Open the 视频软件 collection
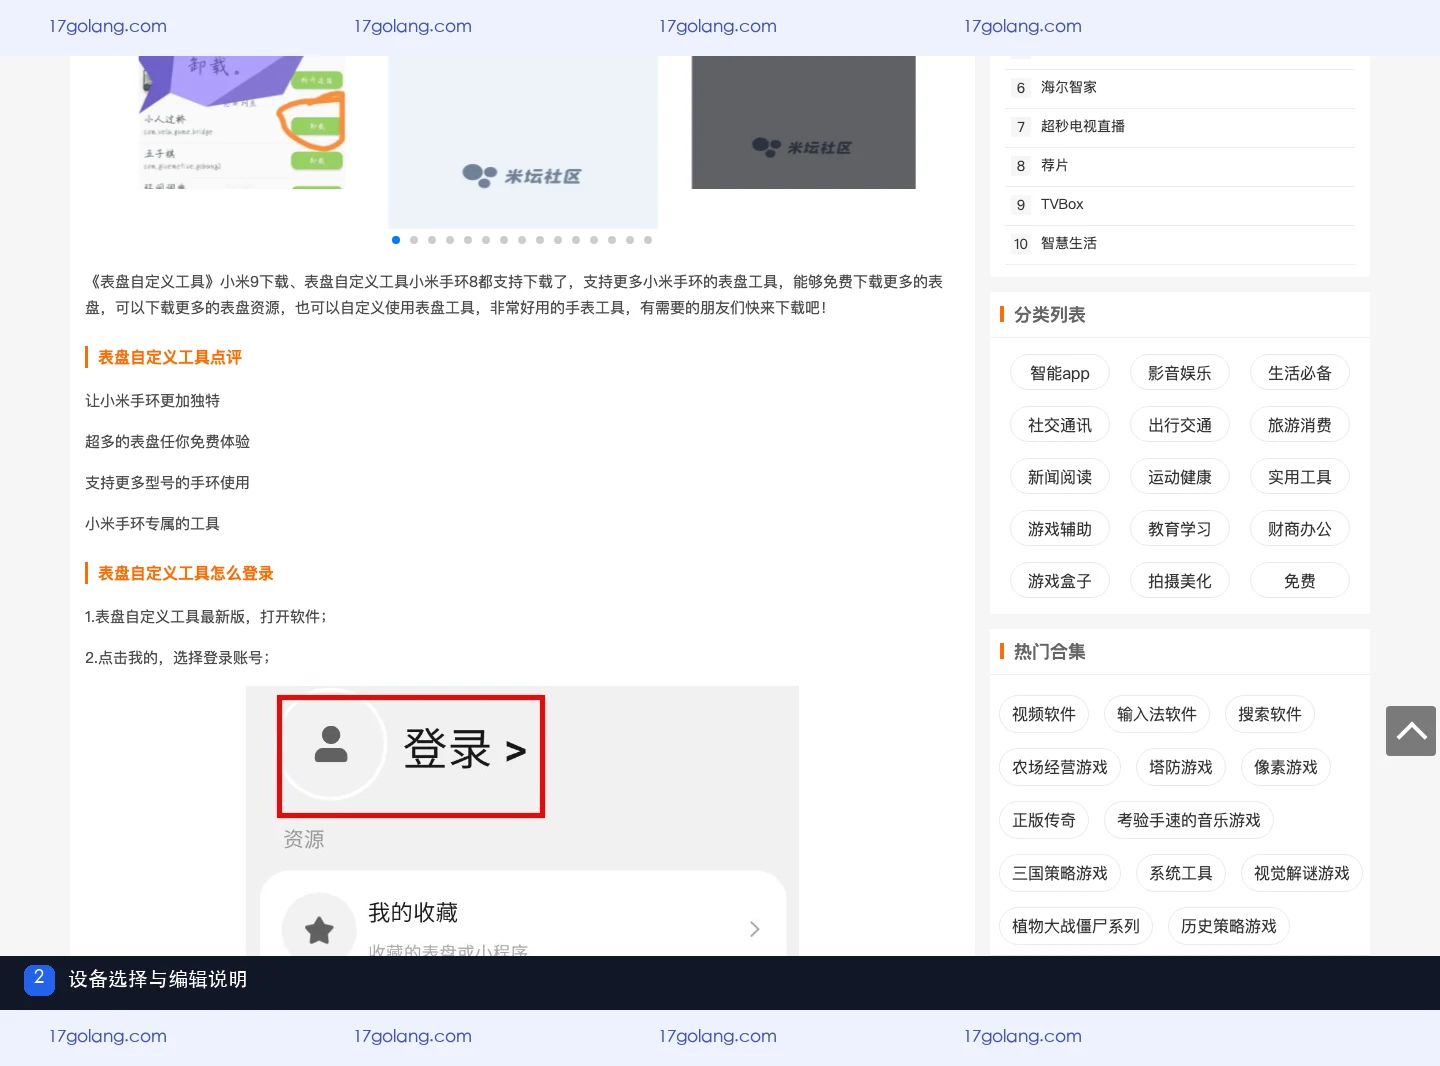Viewport: 1440px width, 1066px height. pos(1044,714)
